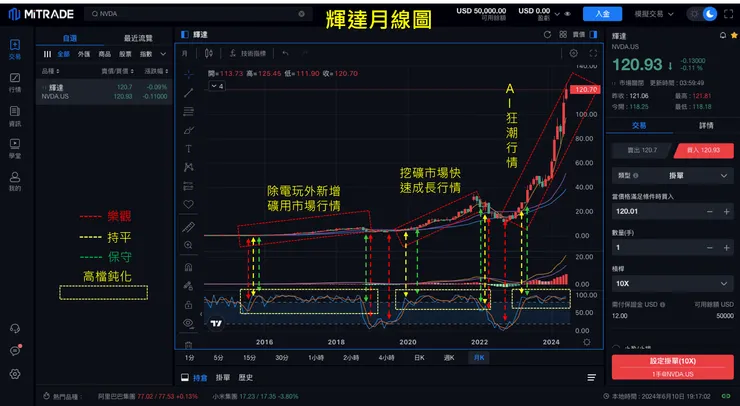The height and width of the screenshot is (406, 740).
Task: Select the ruler measure tool
Action: [x=188, y=227]
